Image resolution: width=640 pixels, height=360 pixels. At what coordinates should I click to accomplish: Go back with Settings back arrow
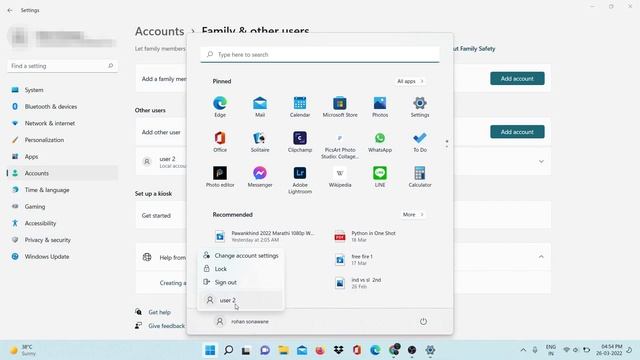click(x=10, y=10)
